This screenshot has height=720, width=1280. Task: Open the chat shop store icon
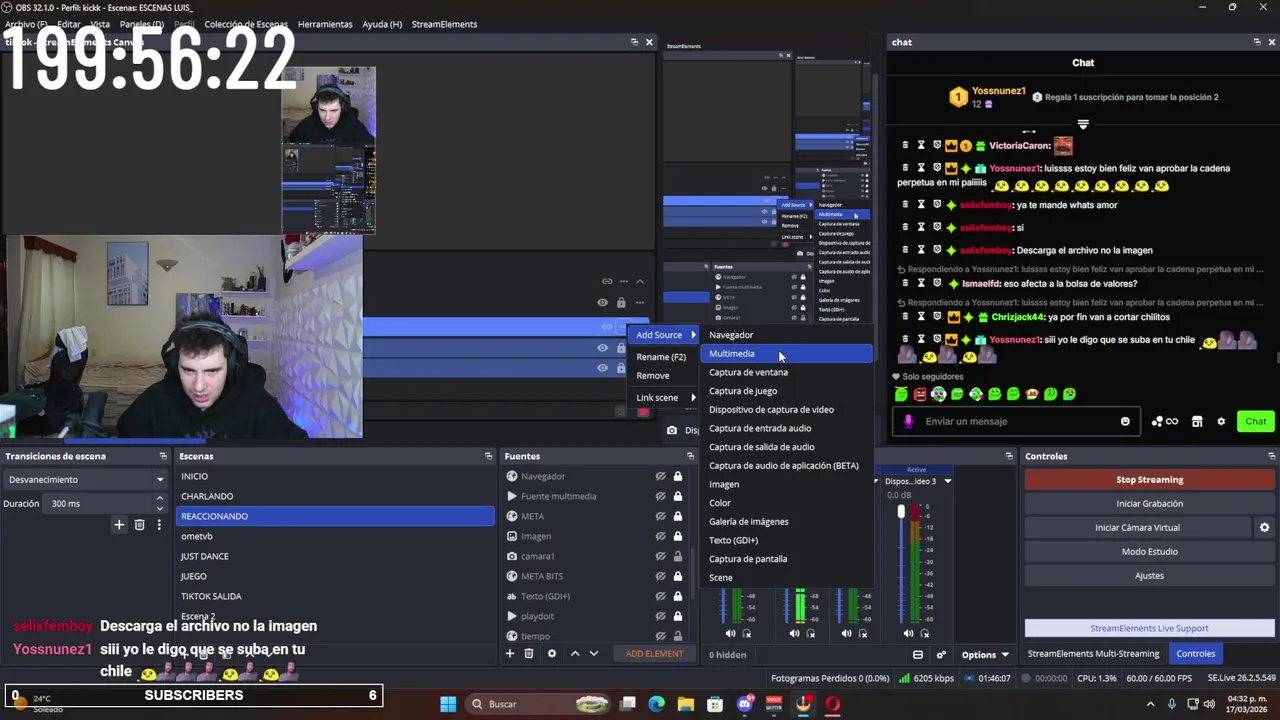pyautogui.click(x=1197, y=421)
